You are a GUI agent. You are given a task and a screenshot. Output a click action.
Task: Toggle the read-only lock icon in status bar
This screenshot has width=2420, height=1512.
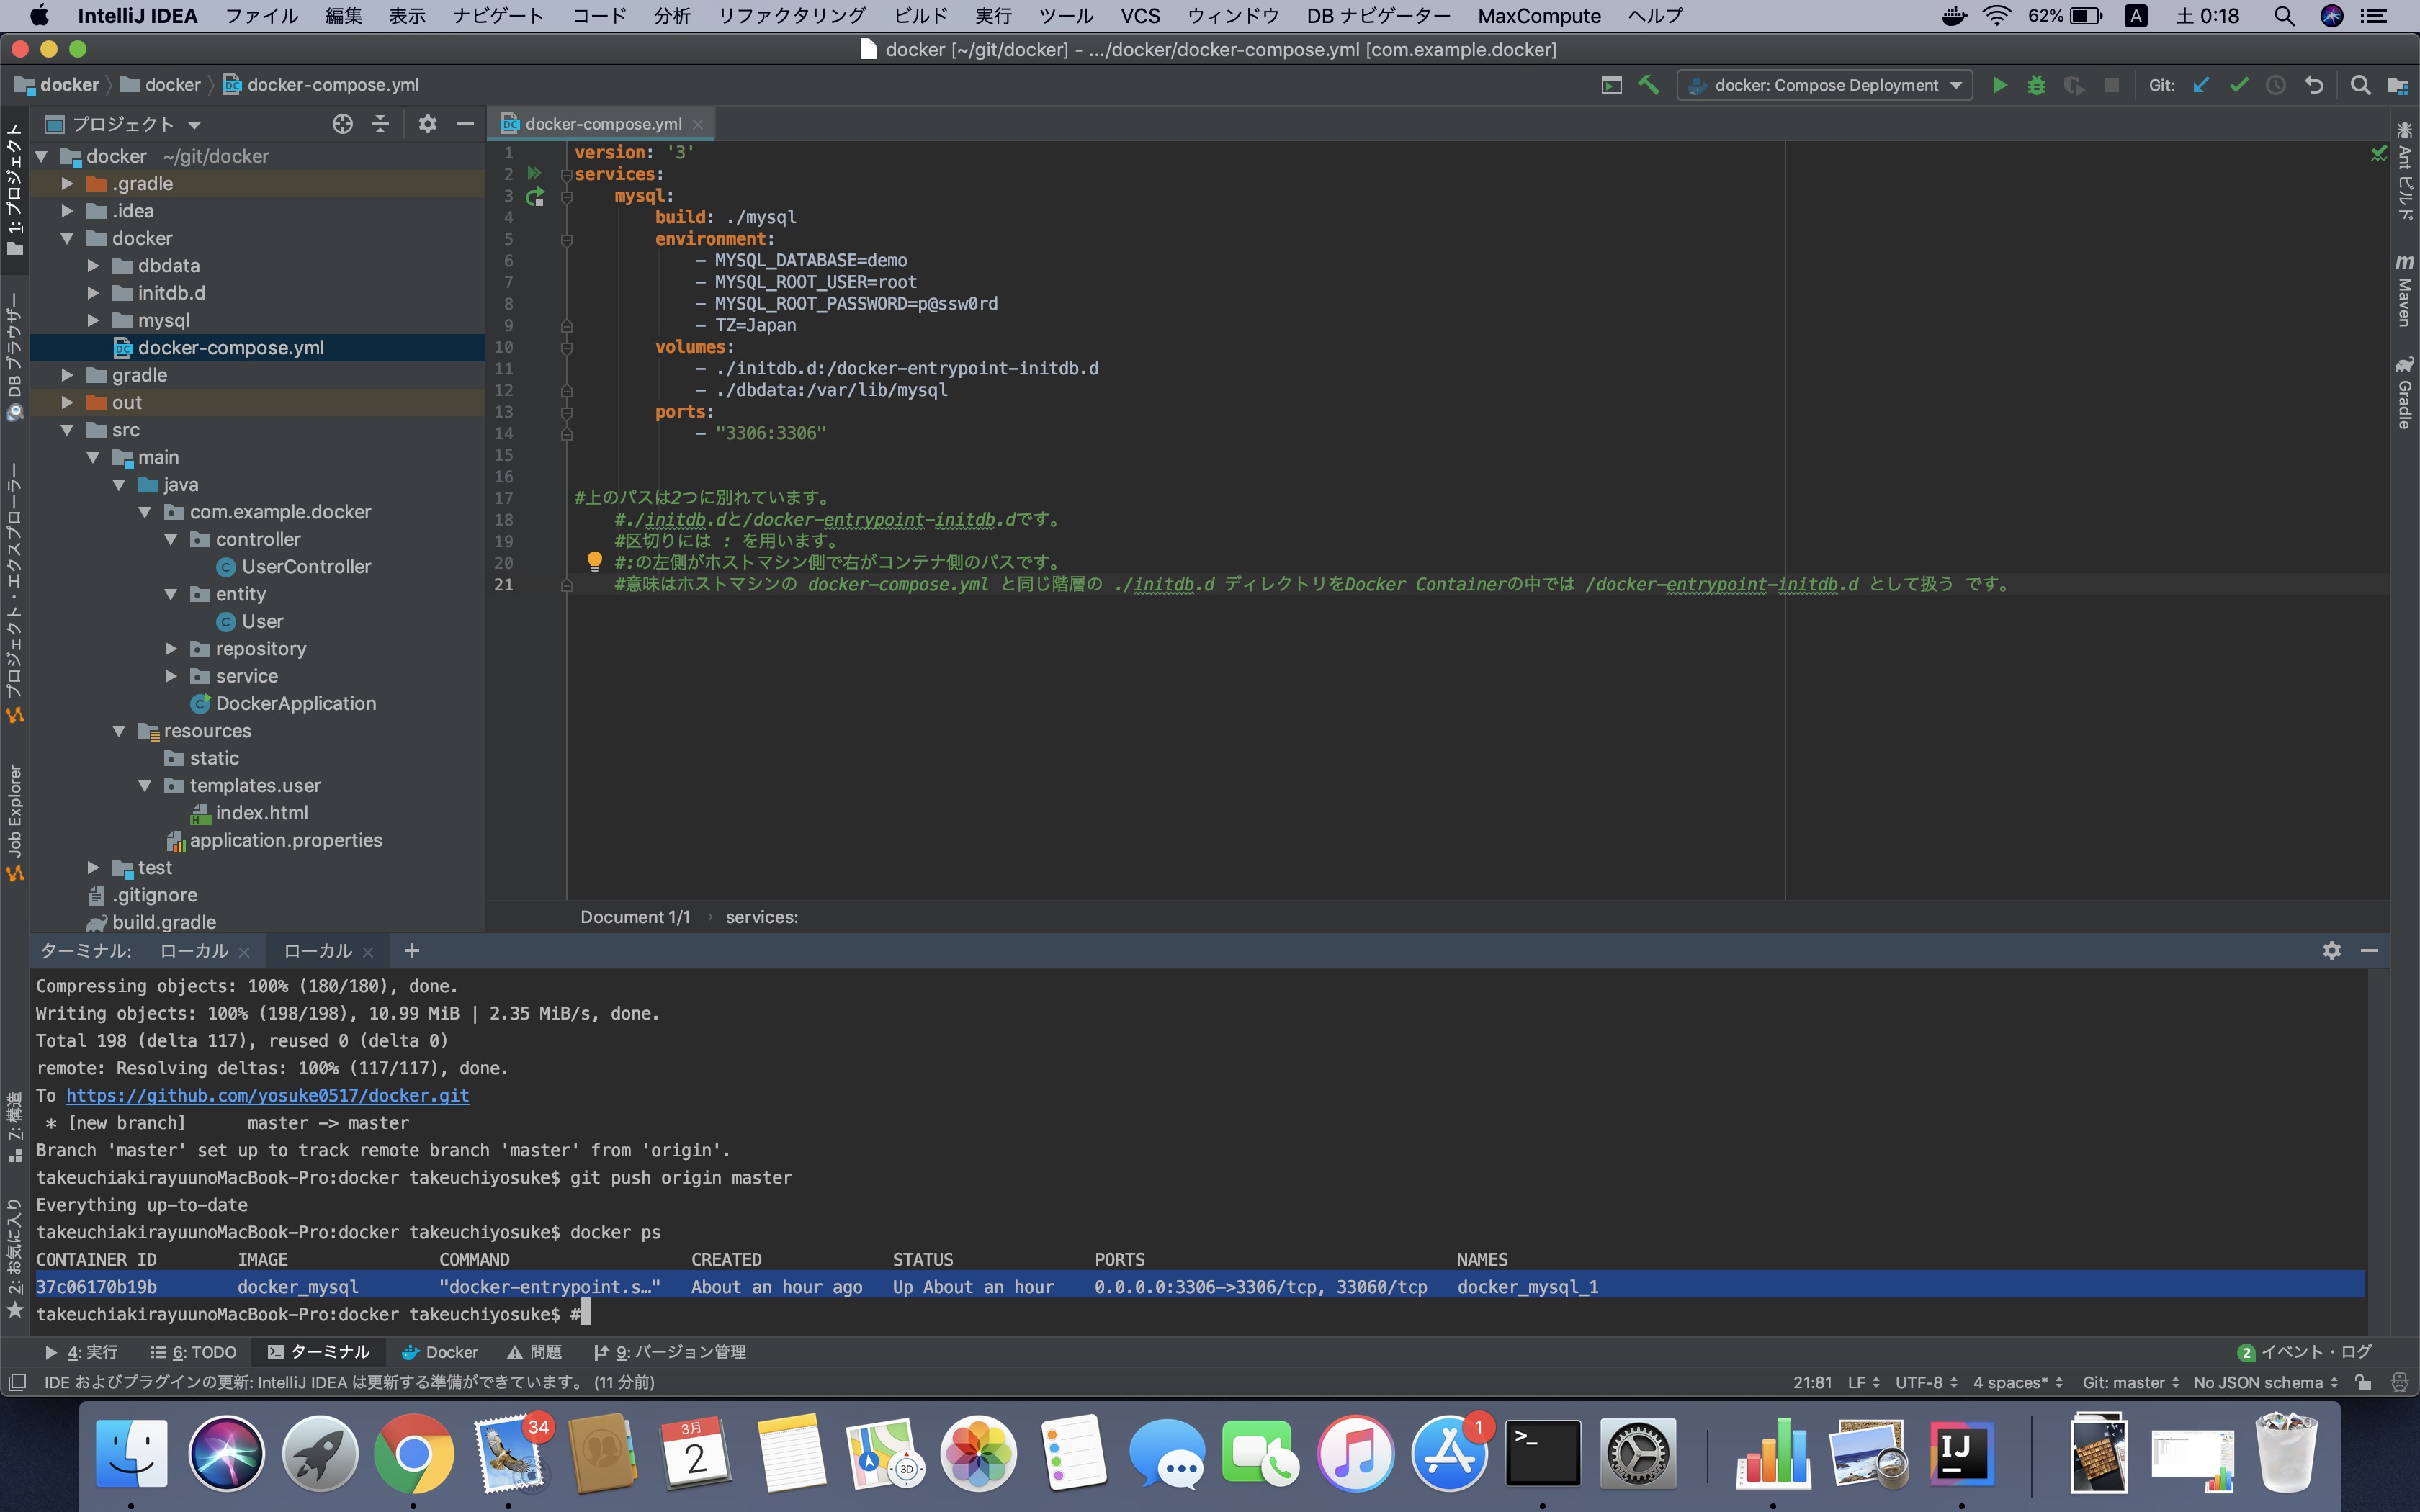(x=2363, y=1382)
